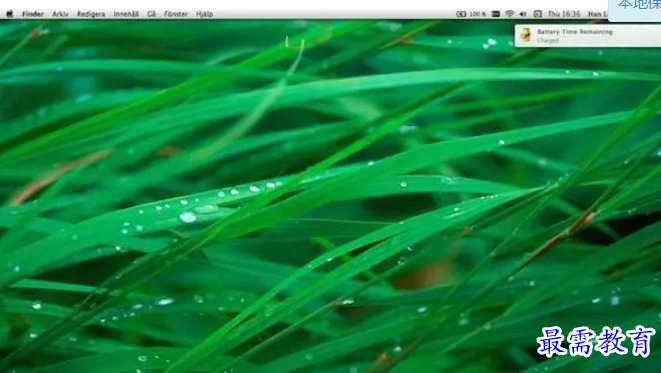
Task: Open the Han user account menu
Action: (598, 14)
